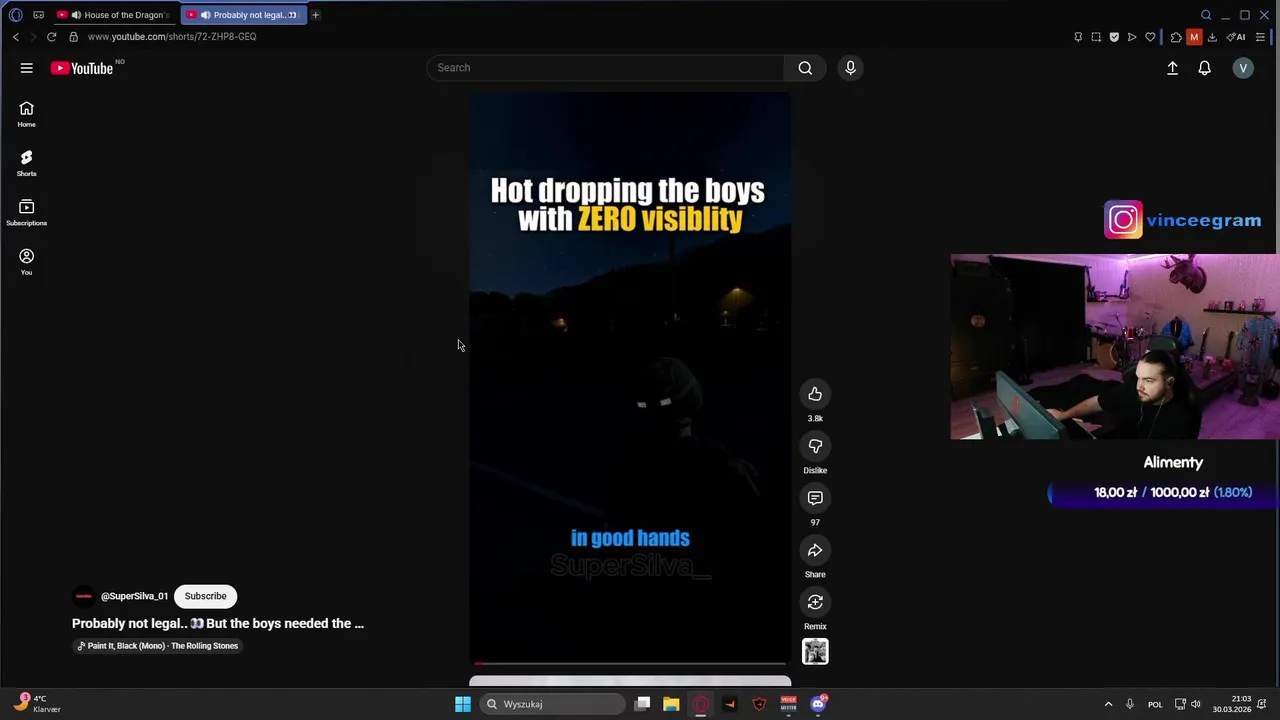Open the Opera main menu logo
The height and width of the screenshot is (720, 1280).
coord(15,15)
